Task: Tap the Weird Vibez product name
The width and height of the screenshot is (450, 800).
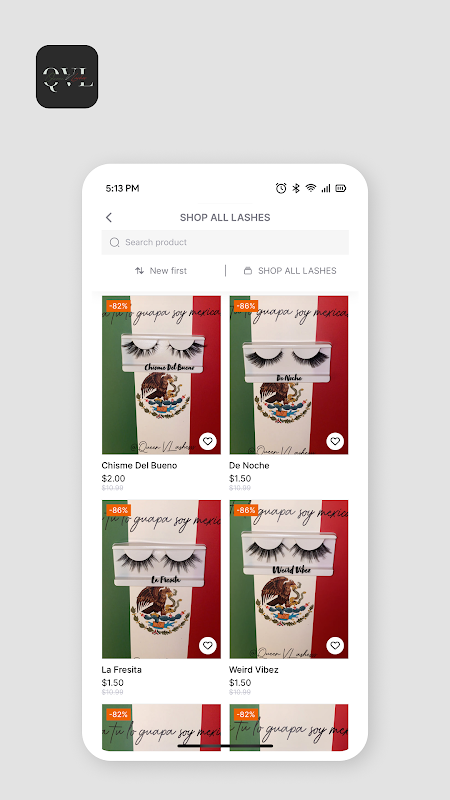Action: click(254, 669)
